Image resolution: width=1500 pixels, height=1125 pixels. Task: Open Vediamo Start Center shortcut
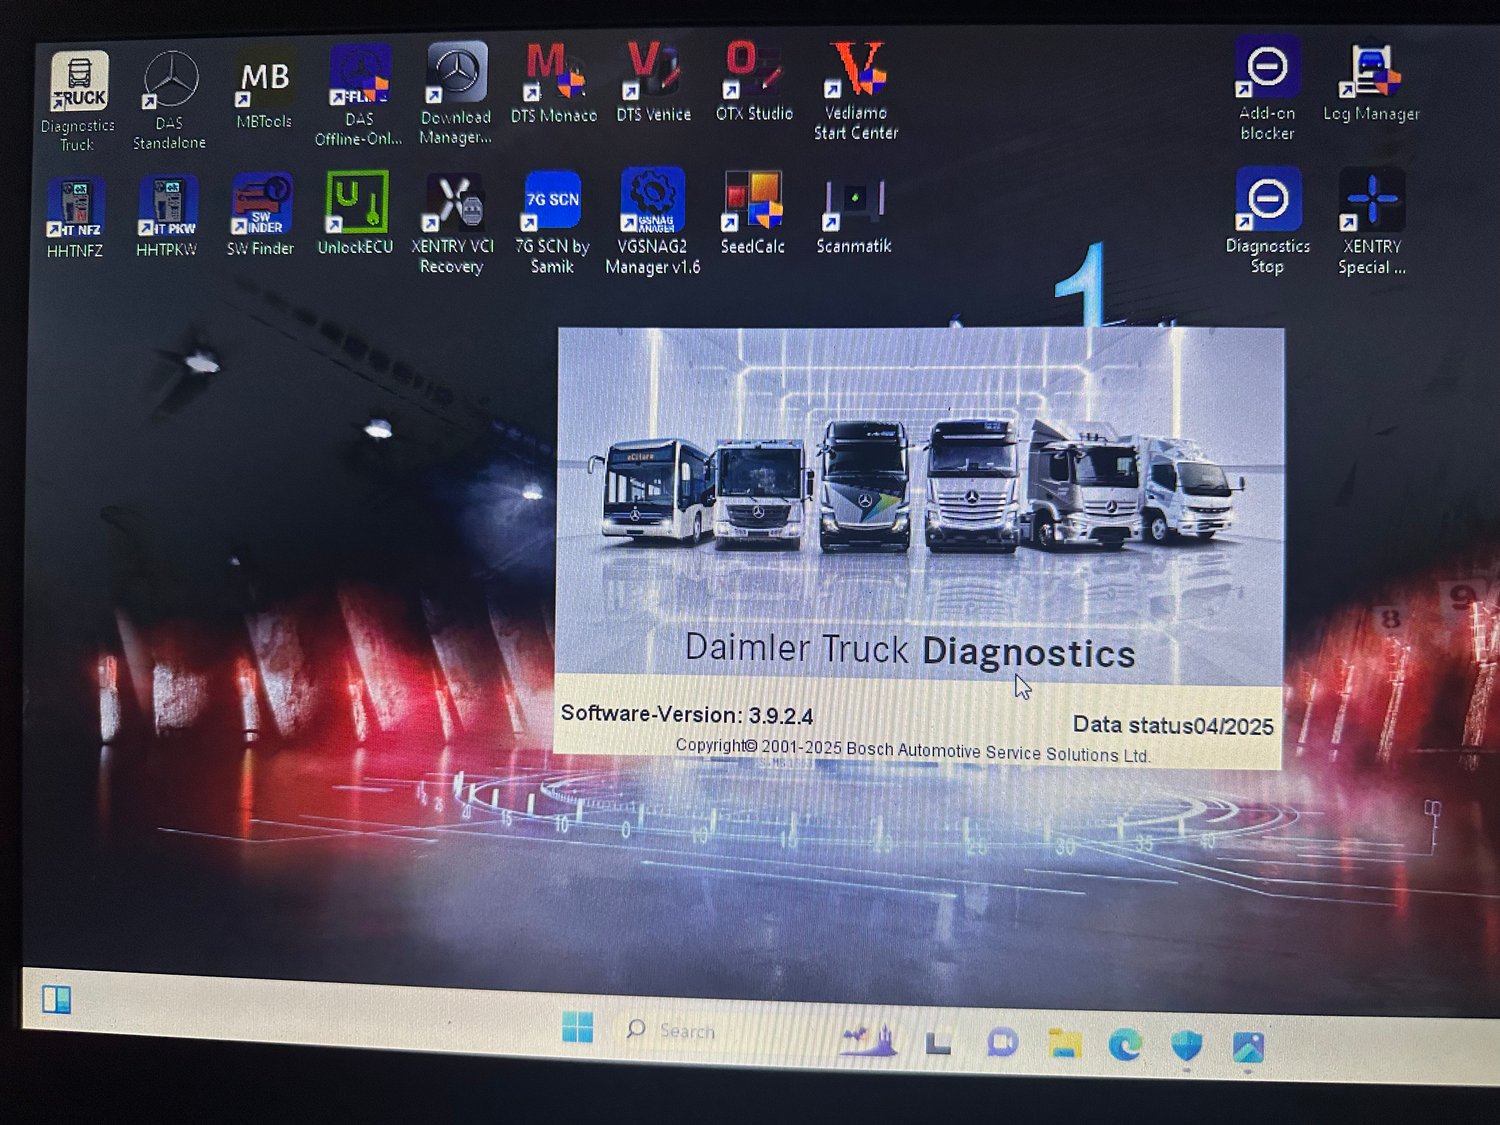[x=856, y=91]
